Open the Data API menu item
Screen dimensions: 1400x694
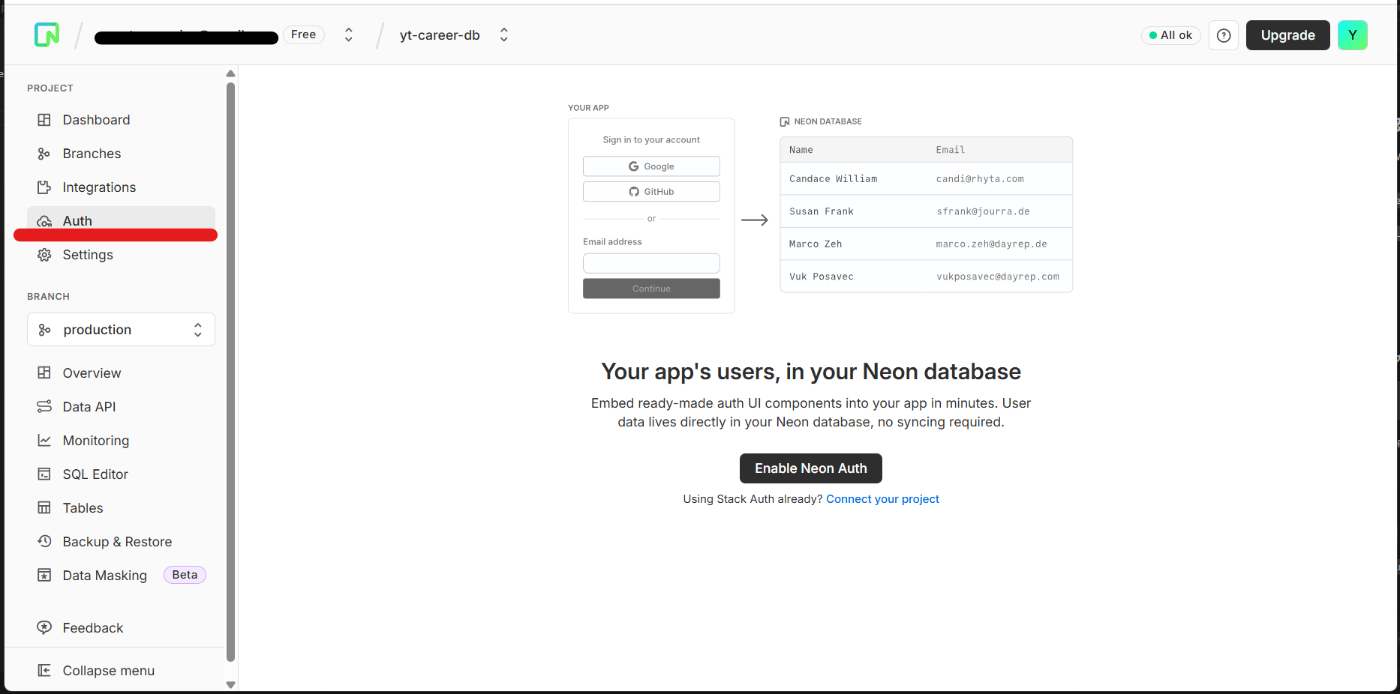[89, 407]
